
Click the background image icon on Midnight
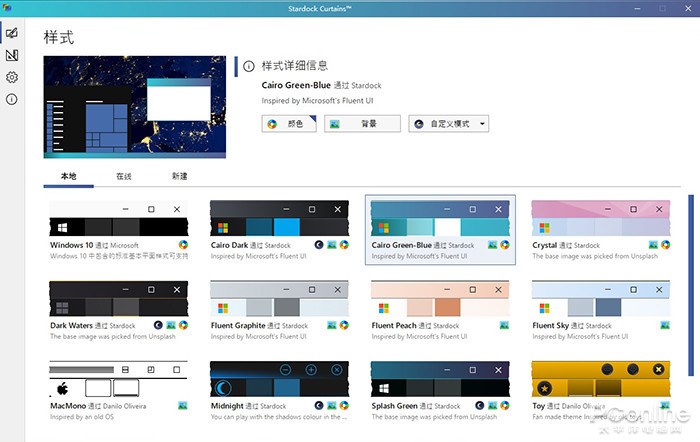pos(332,405)
